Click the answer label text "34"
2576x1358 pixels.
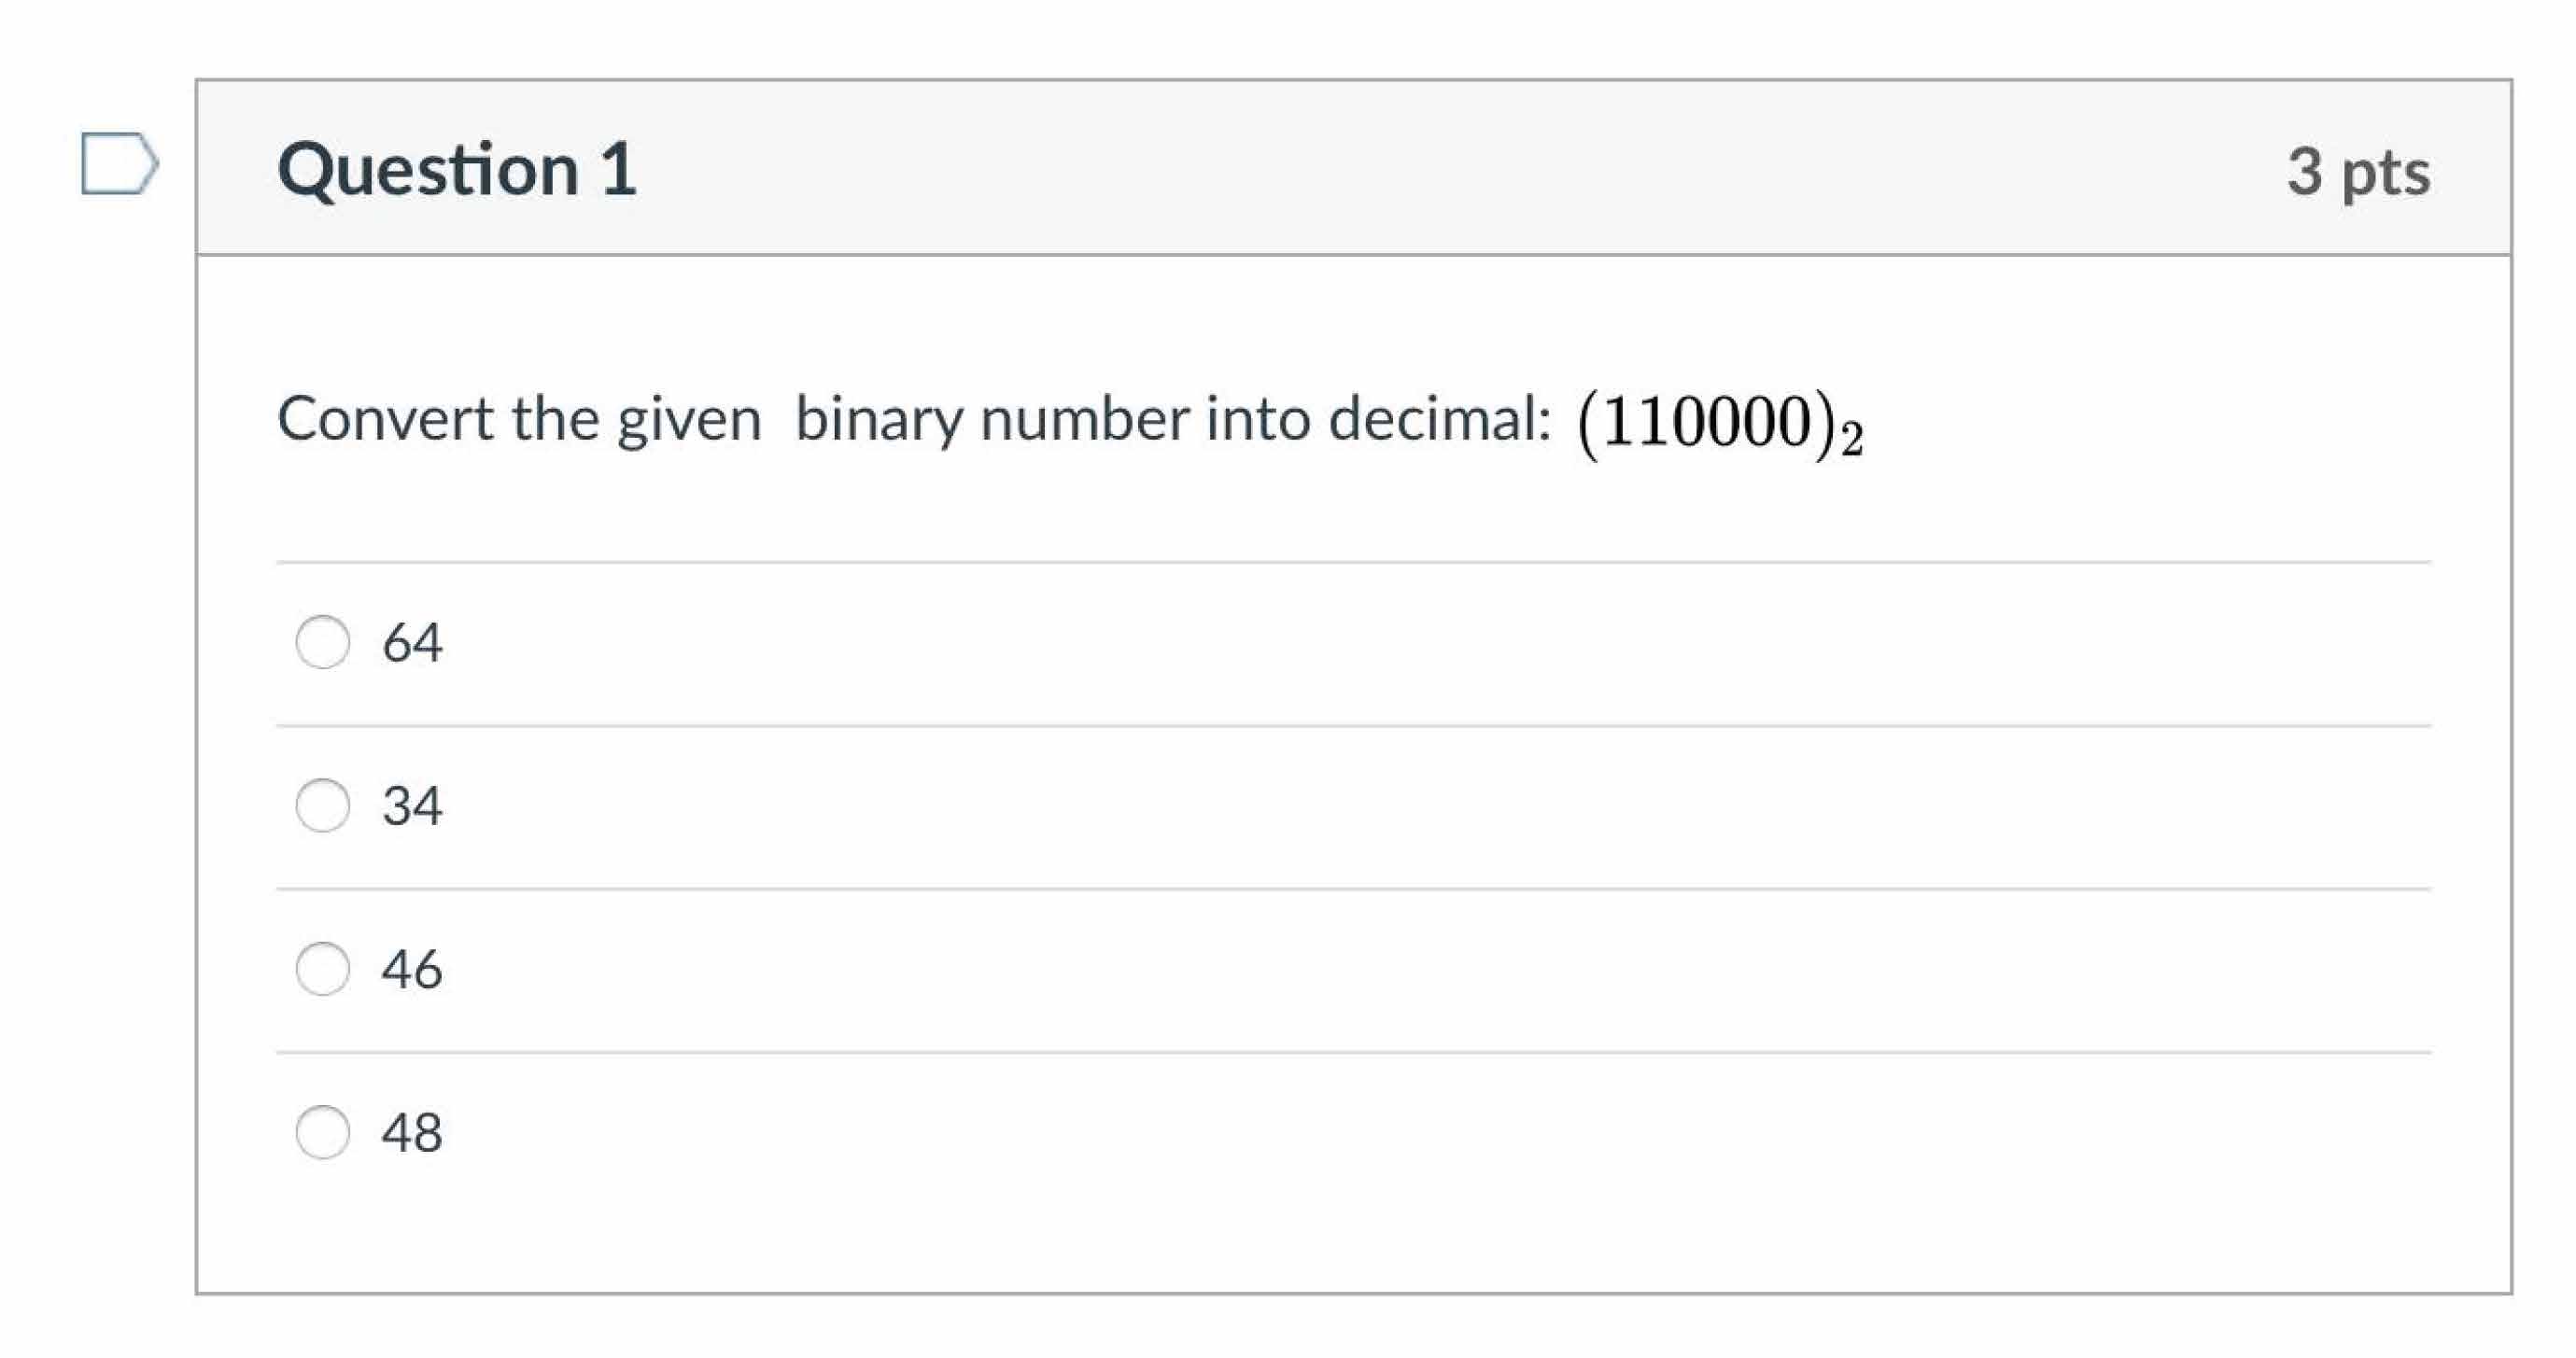(x=412, y=806)
